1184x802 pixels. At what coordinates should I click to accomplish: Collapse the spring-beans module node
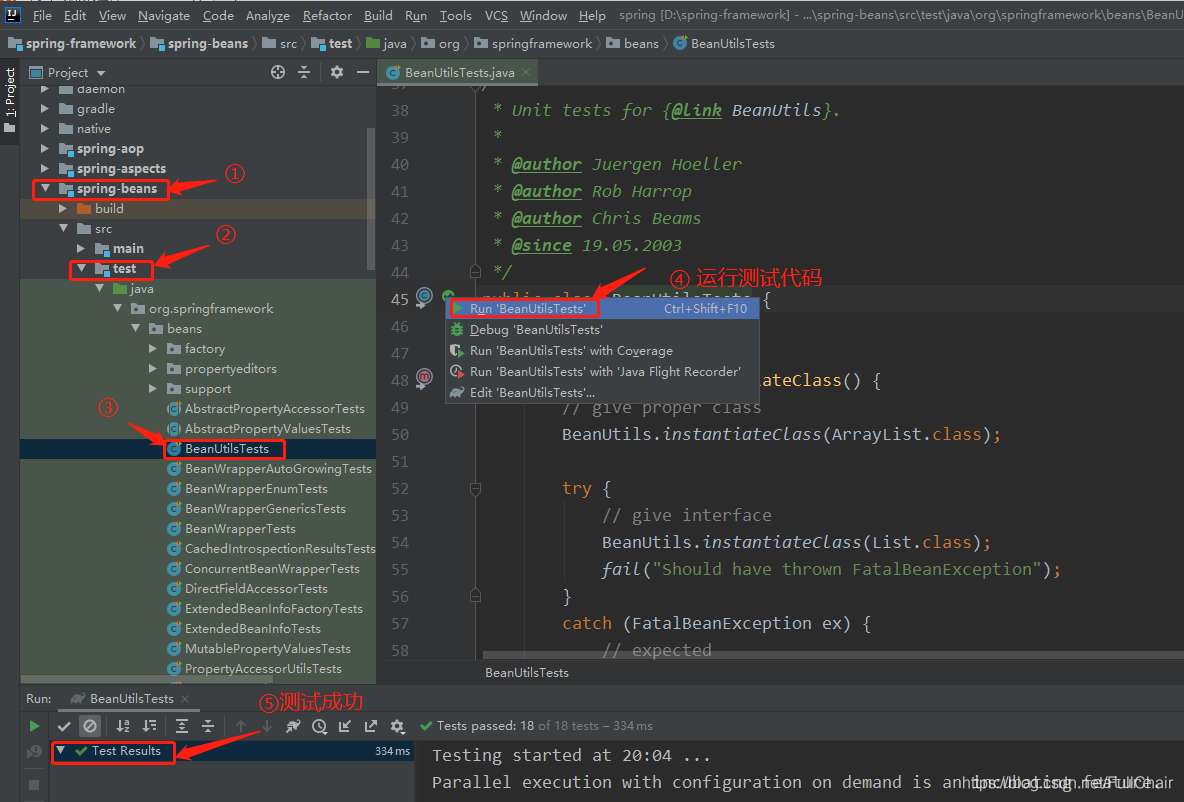[x=45, y=189]
